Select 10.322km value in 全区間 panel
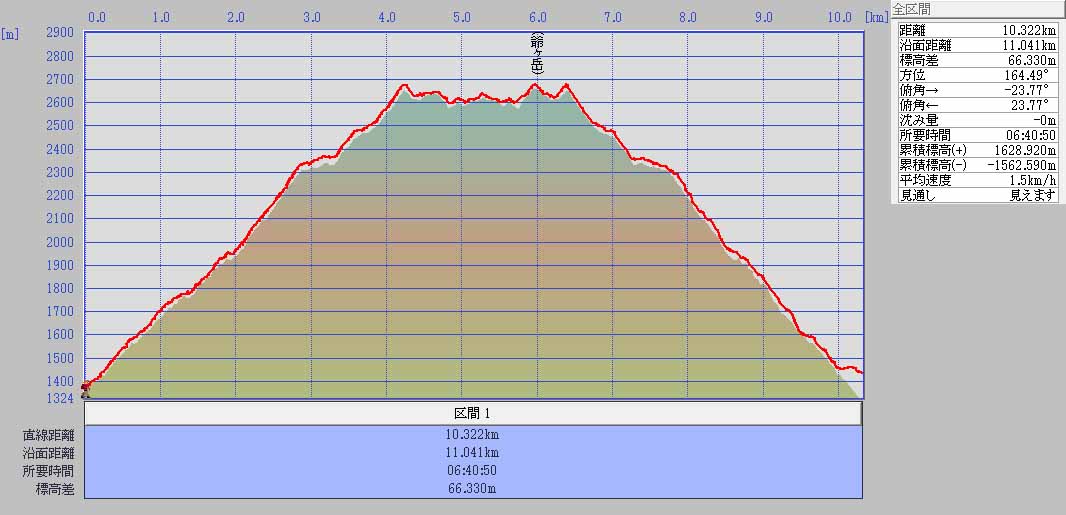This screenshot has height=515, width=1066. coord(1029,30)
